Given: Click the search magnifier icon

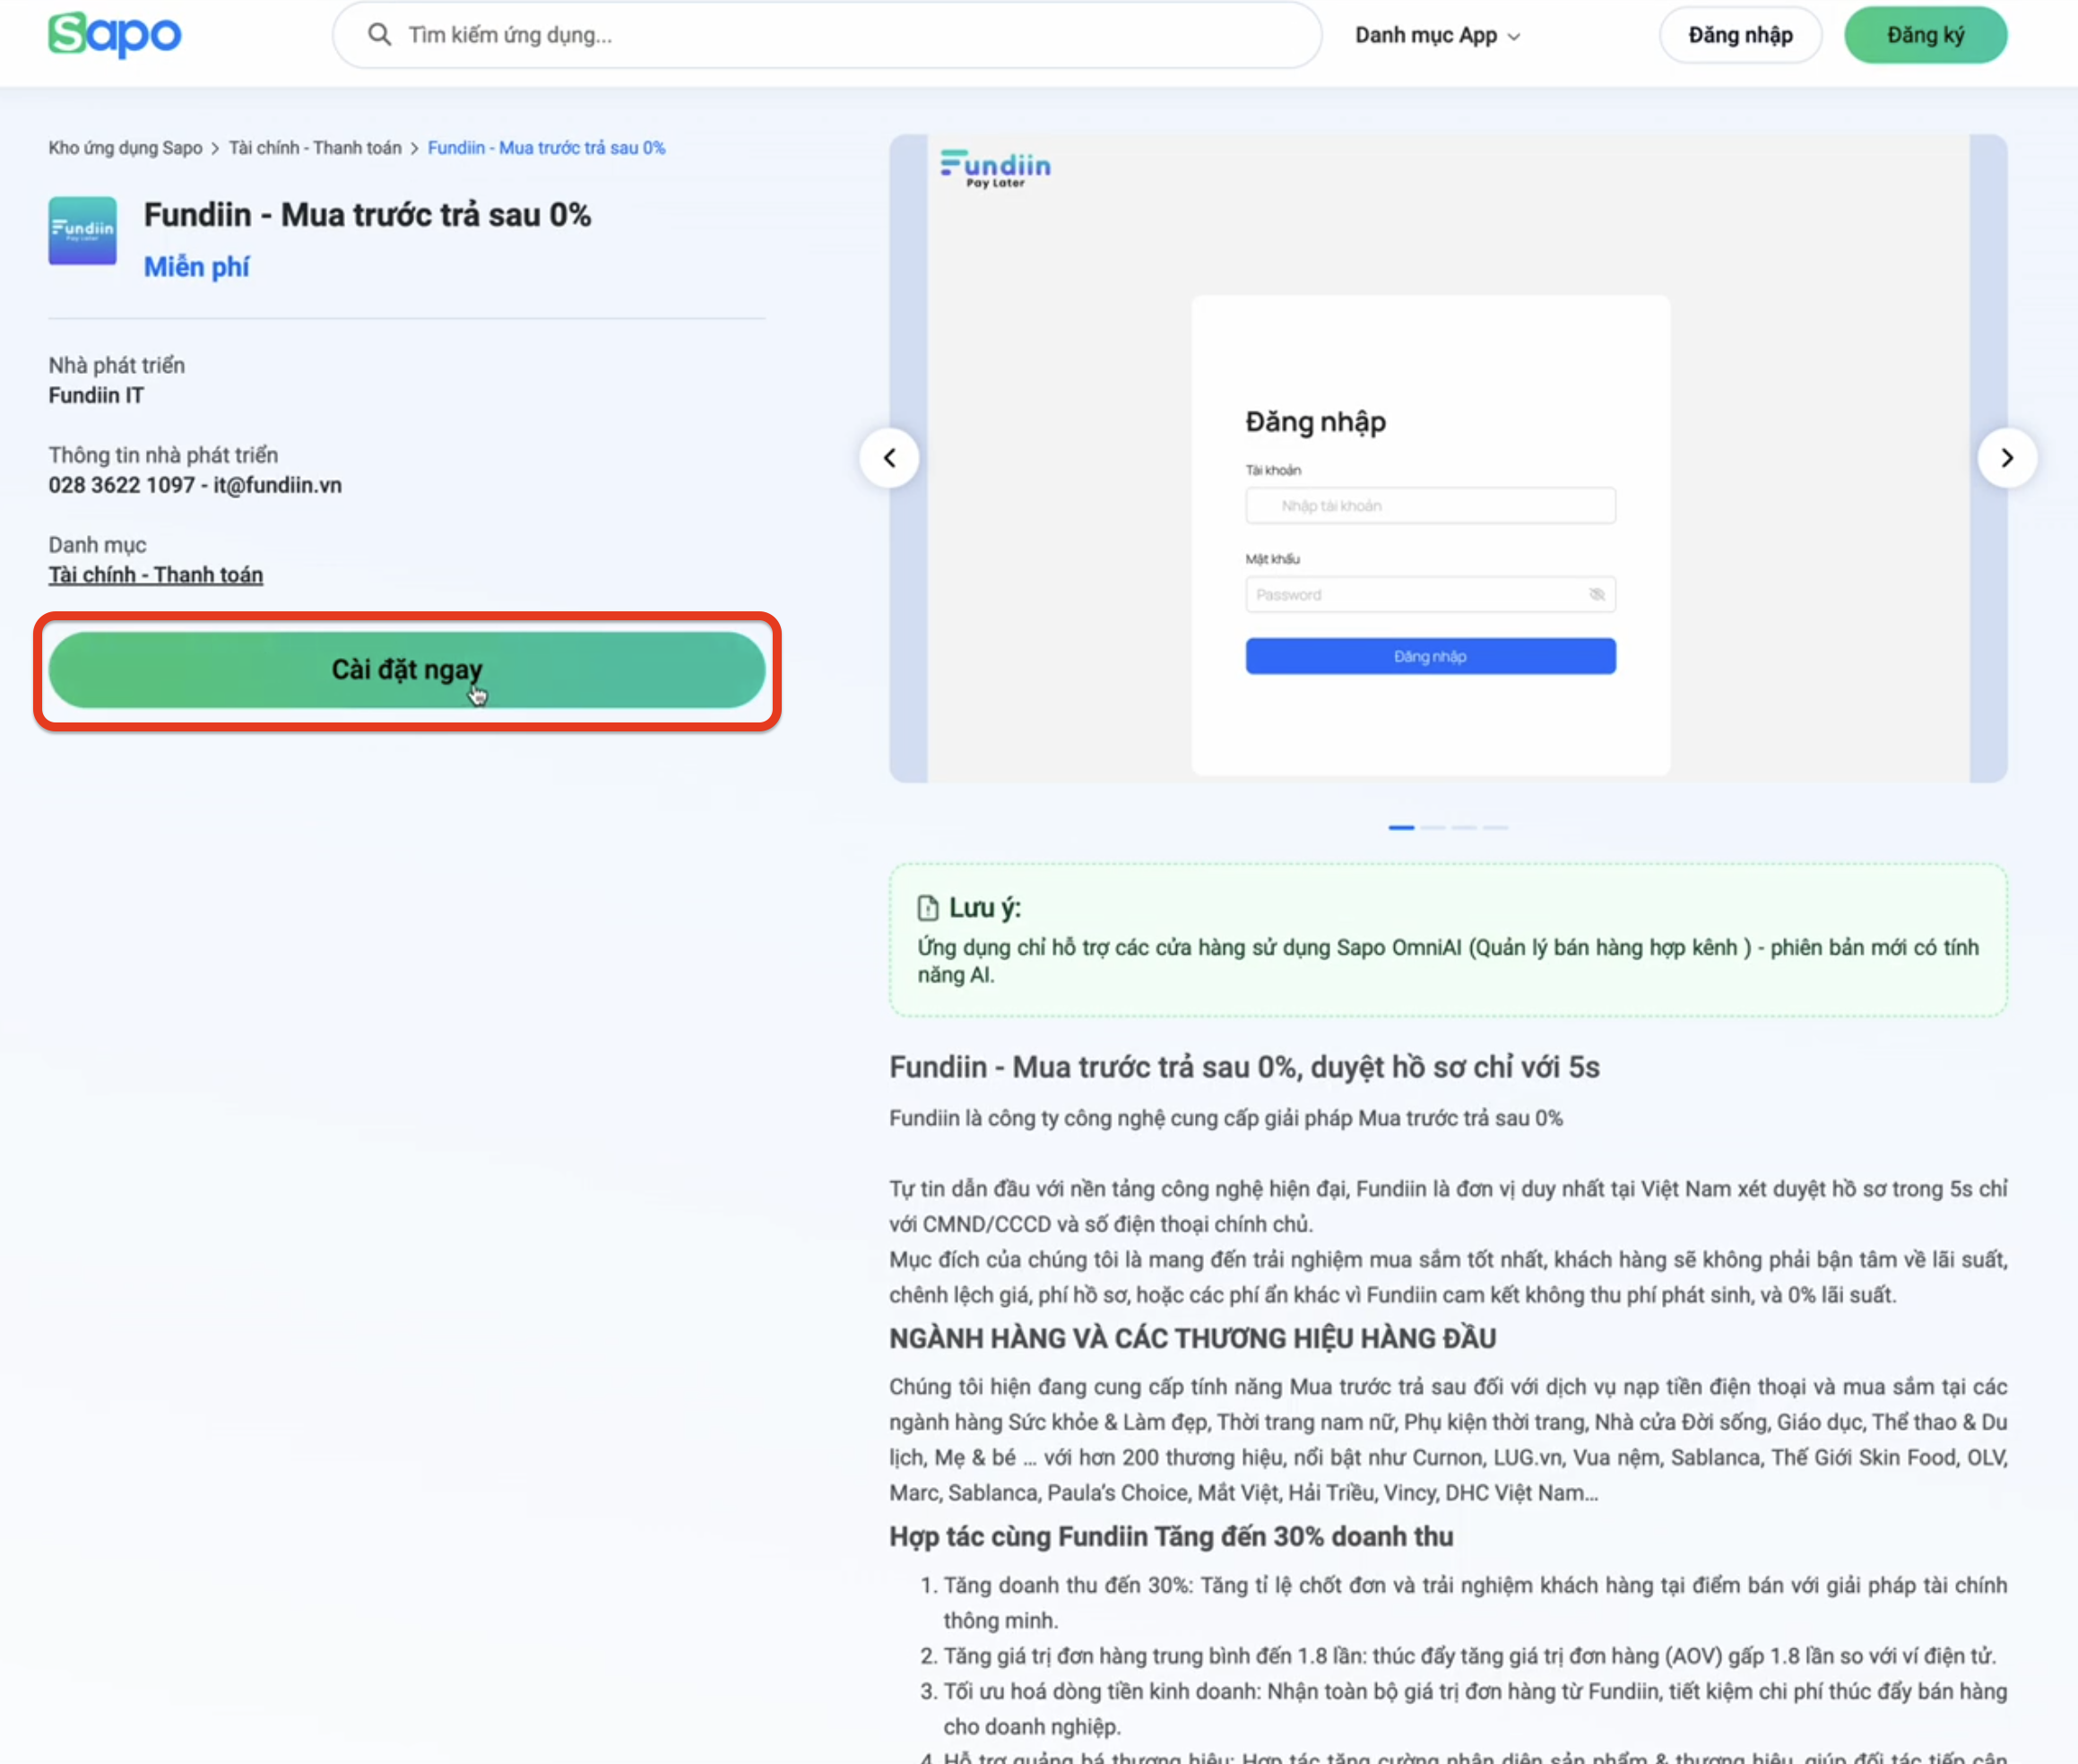Looking at the screenshot, I should point(379,35).
